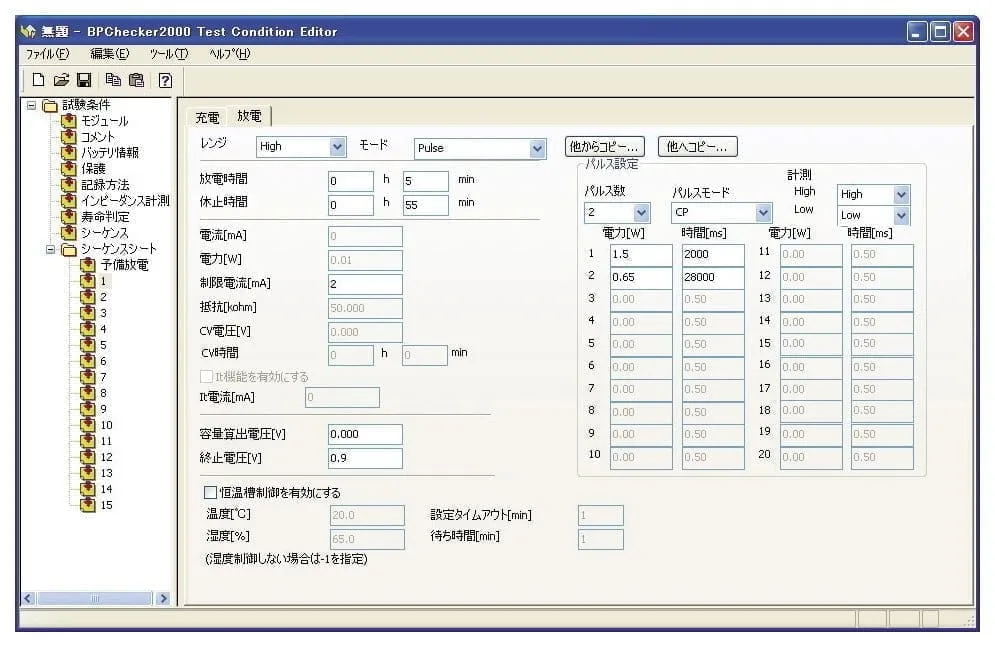The width and height of the screenshot is (995, 647).
Task: Switch to the 充電 tab
Action: pyautogui.click(x=207, y=118)
